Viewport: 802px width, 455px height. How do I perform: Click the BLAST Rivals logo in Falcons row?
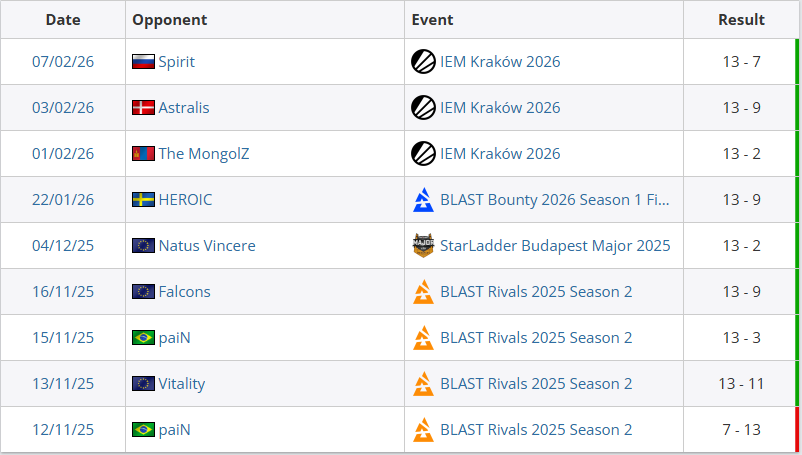click(423, 292)
